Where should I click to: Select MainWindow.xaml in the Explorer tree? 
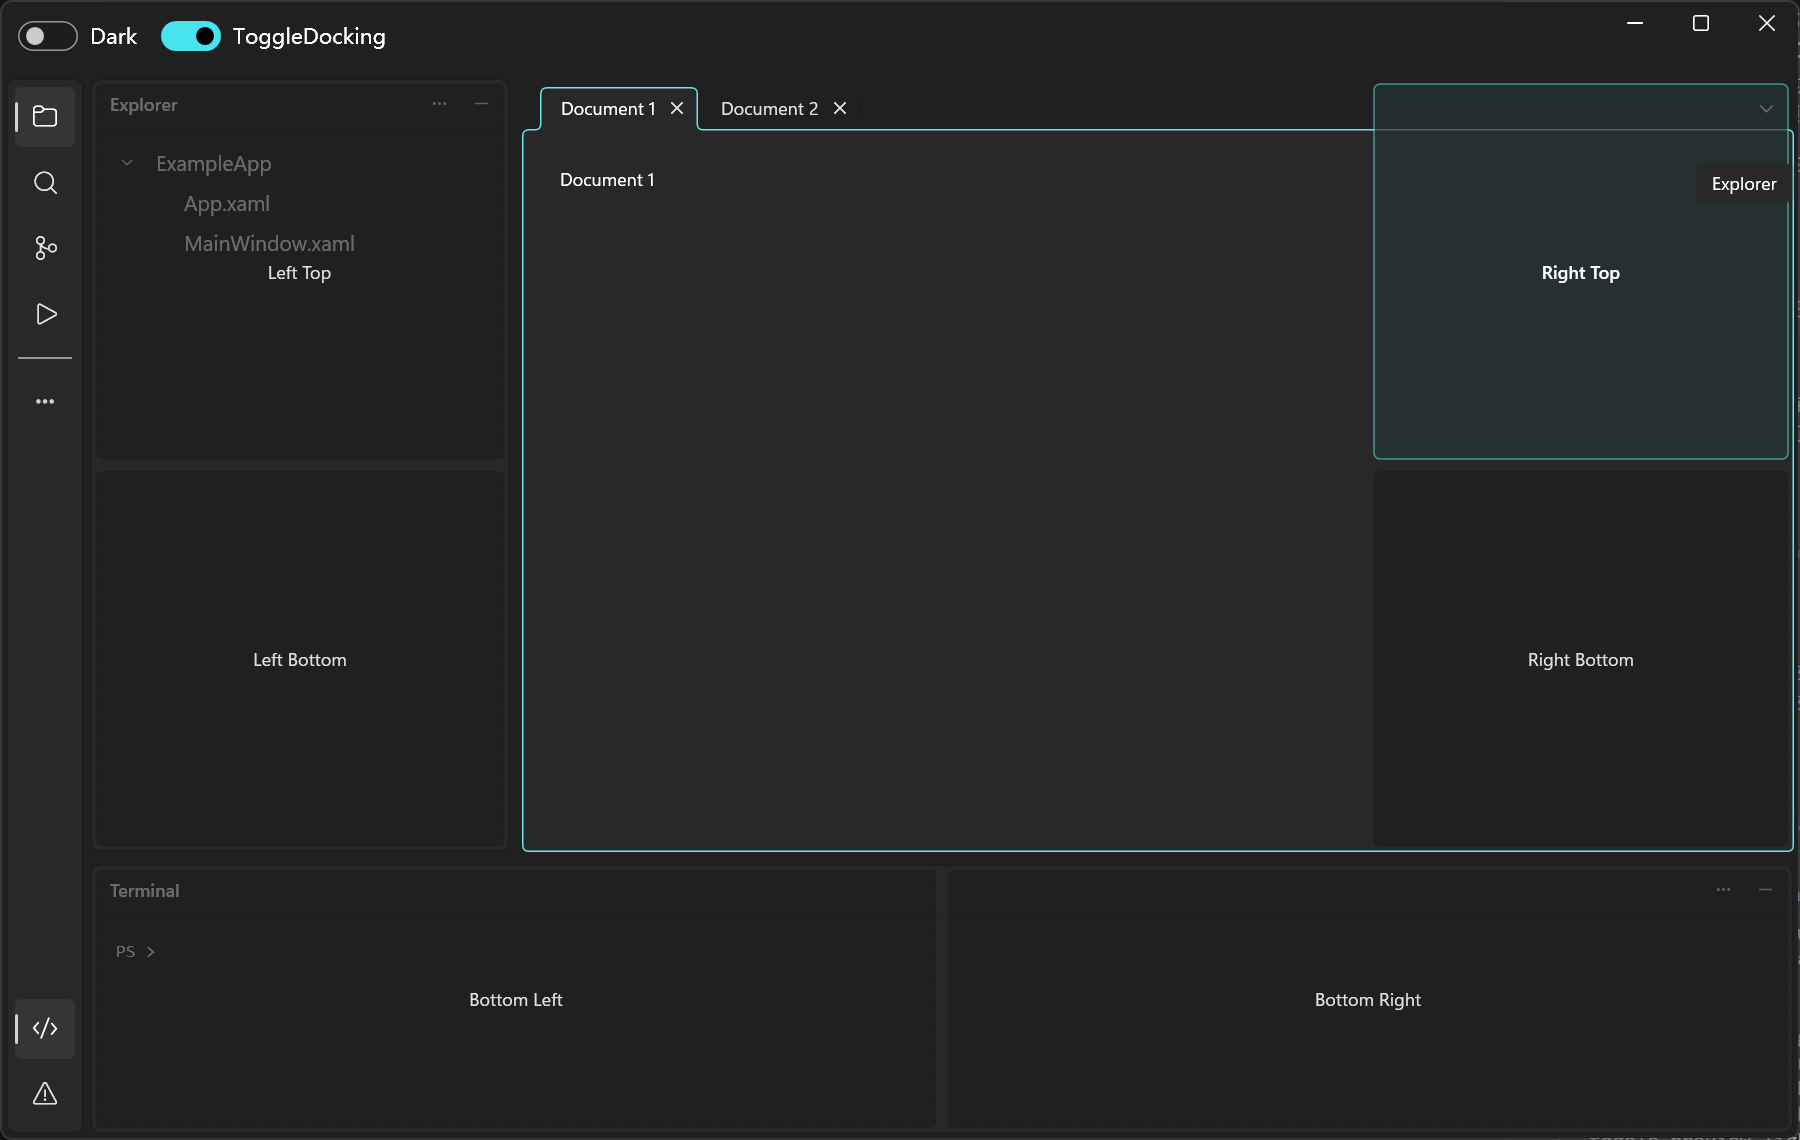(269, 244)
